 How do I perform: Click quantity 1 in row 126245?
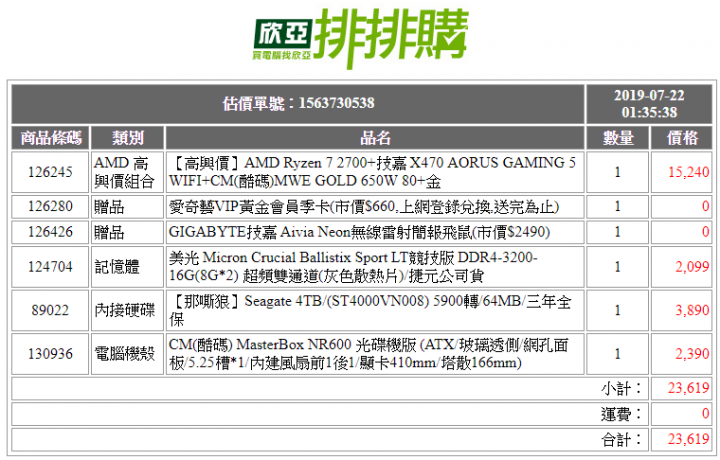[x=618, y=172]
